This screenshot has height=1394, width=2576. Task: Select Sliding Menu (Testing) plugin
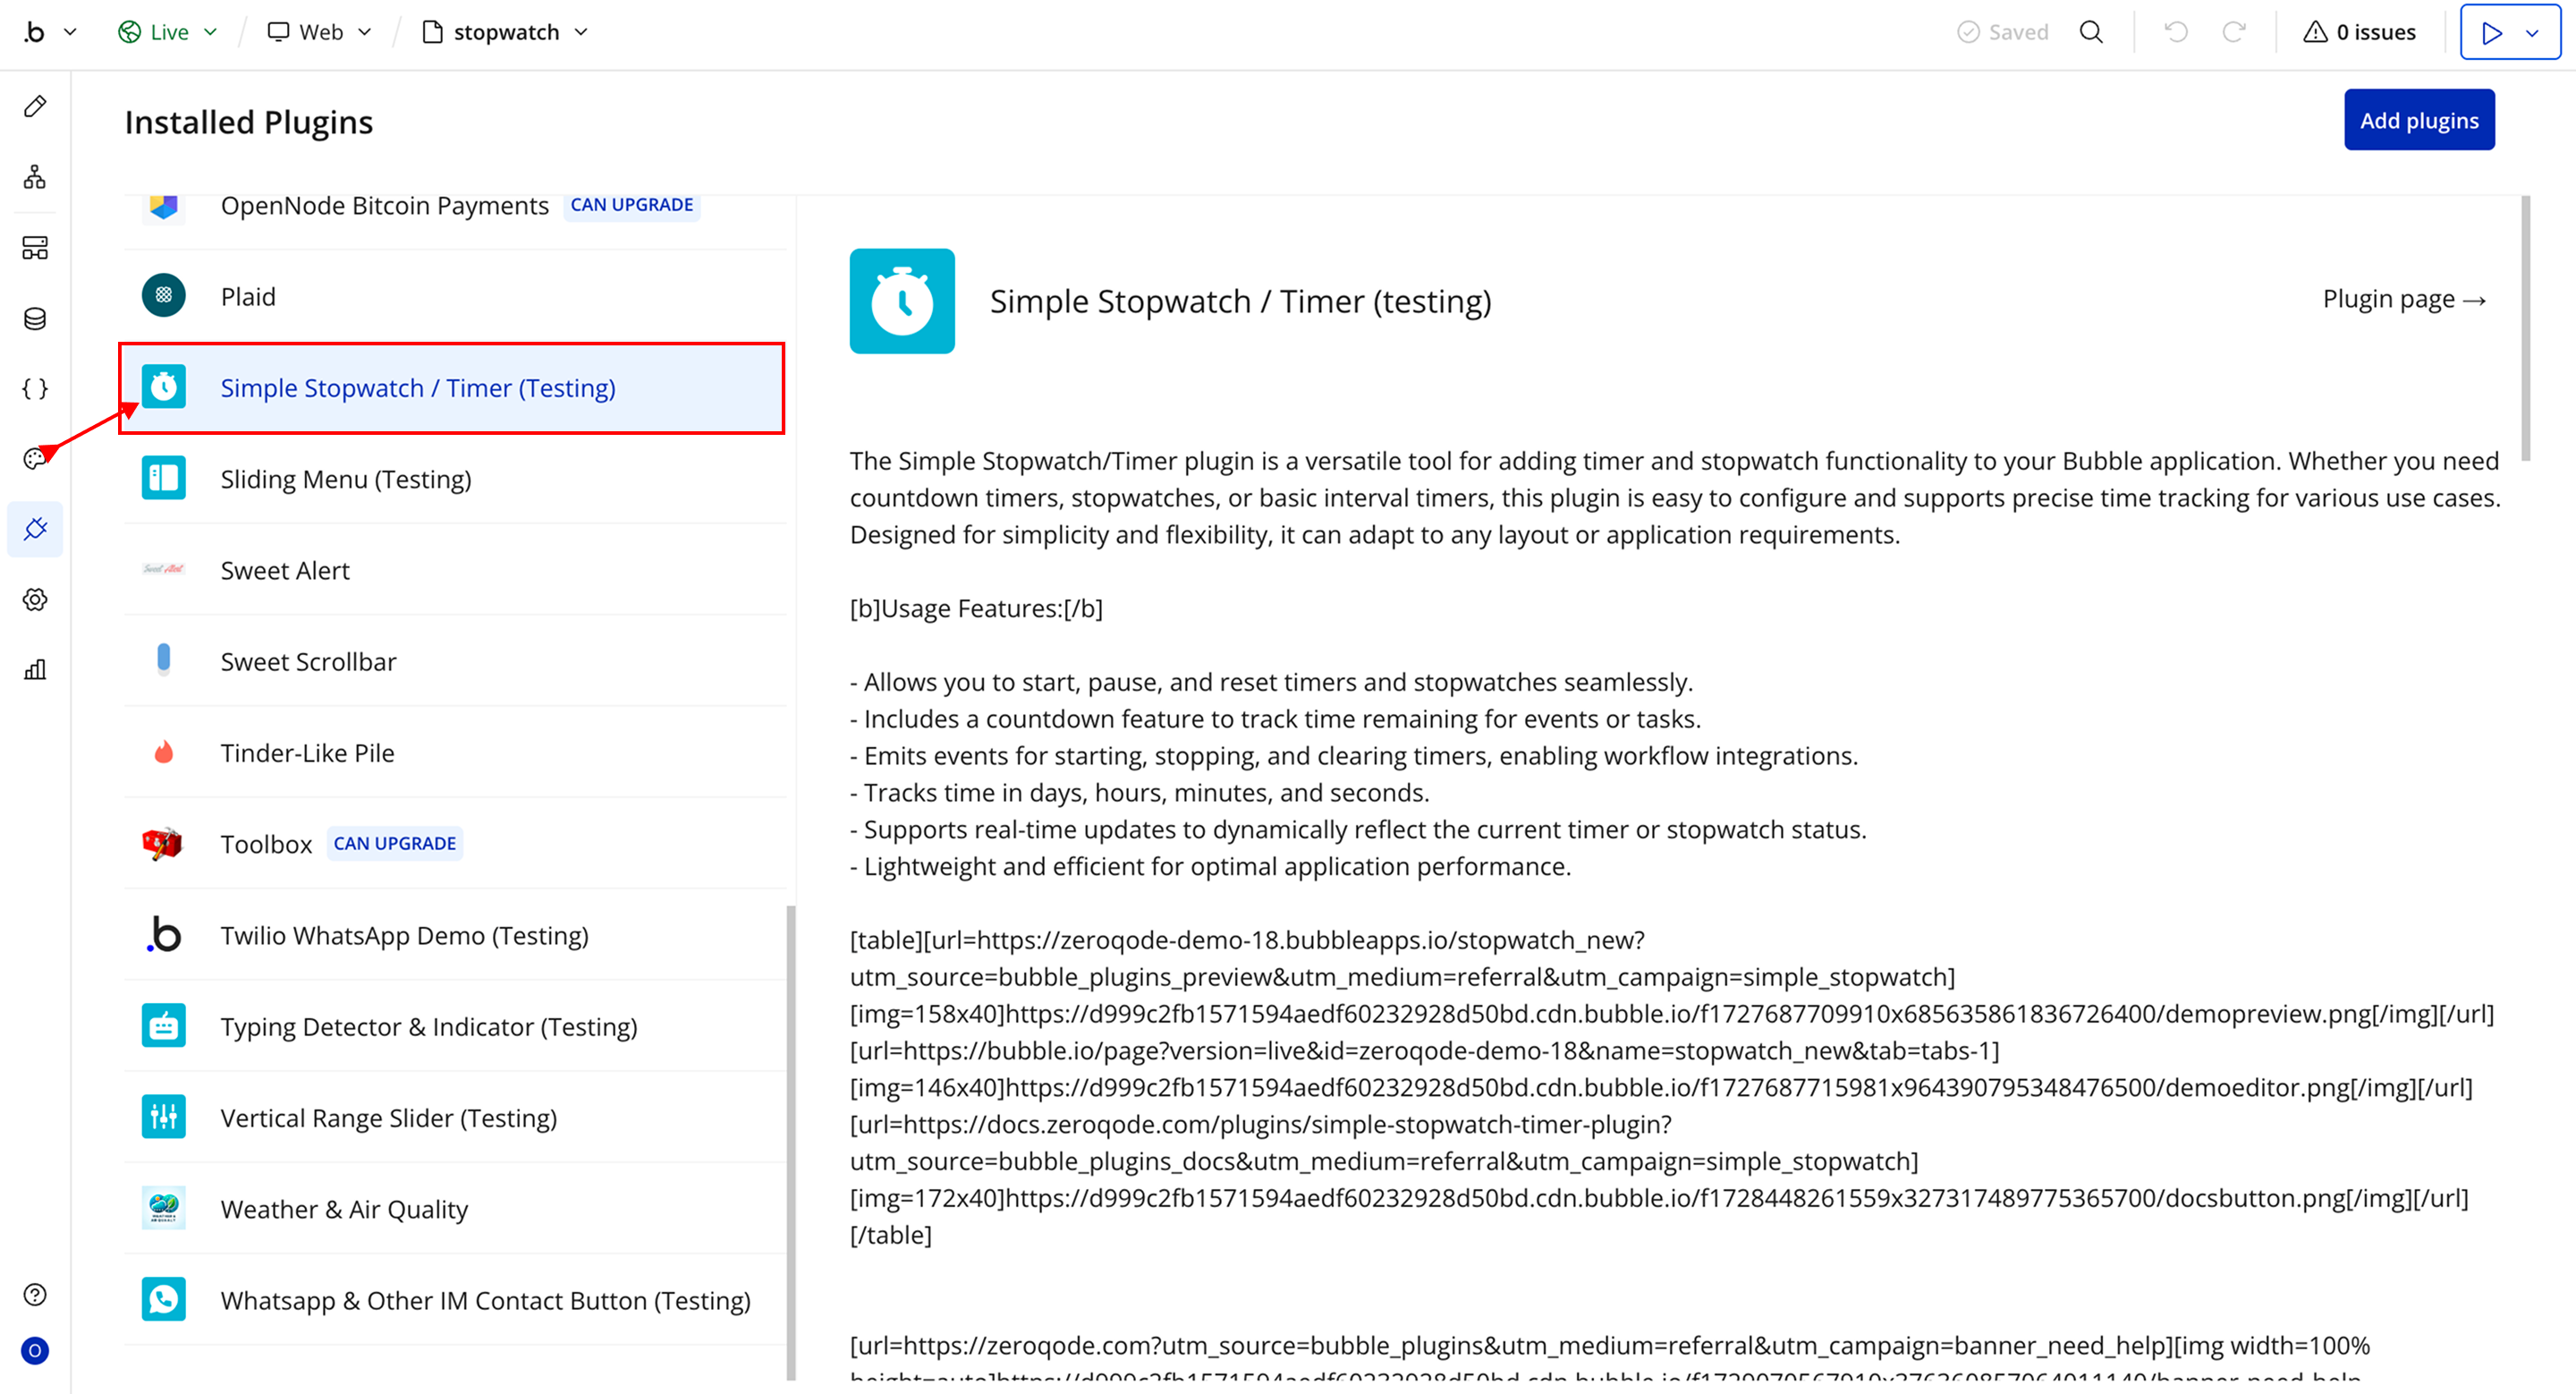(345, 479)
